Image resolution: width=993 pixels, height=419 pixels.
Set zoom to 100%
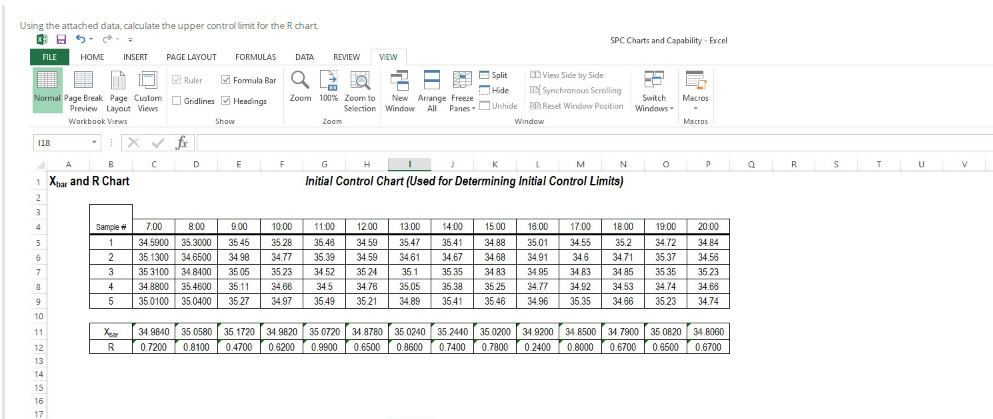329,87
